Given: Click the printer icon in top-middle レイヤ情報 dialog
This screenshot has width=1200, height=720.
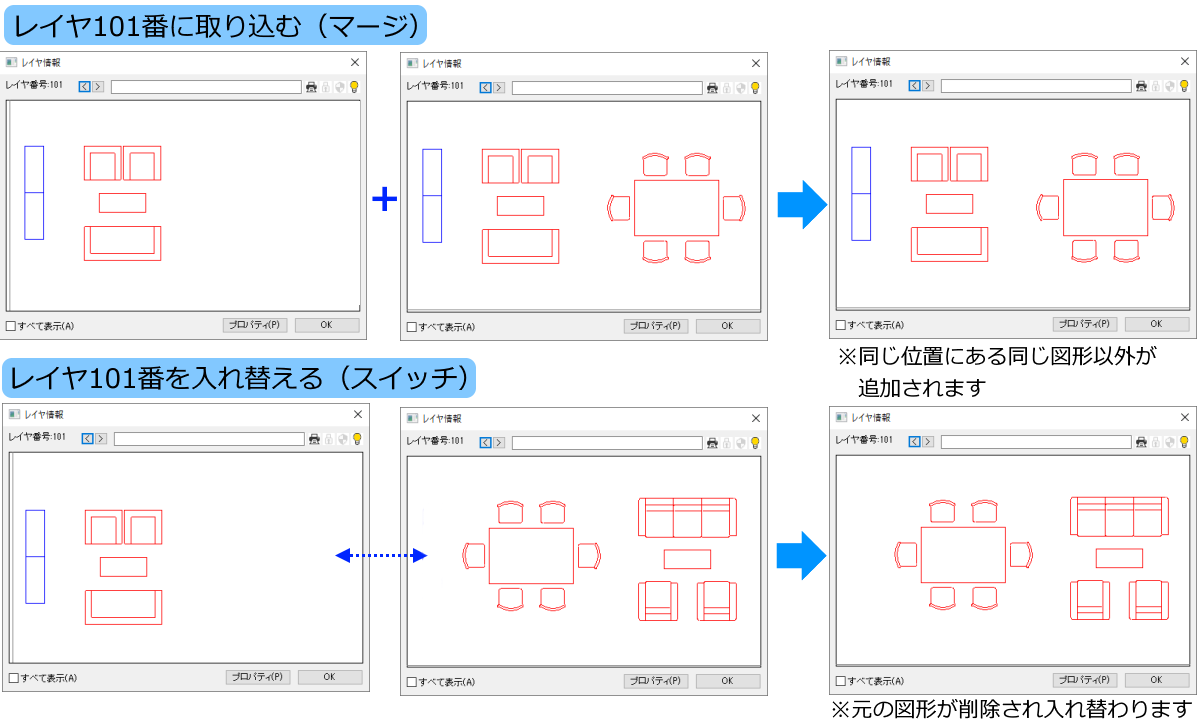Looking at the screenshot, I should coord(712,88).
